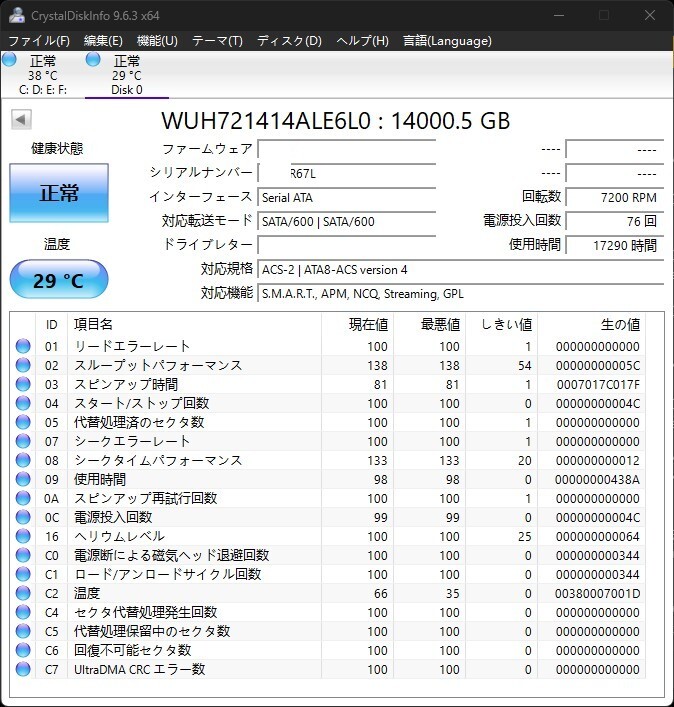Click the status orb for ID C1 row
This screenshot has height=707, width=674.
[x=23, y=574]
